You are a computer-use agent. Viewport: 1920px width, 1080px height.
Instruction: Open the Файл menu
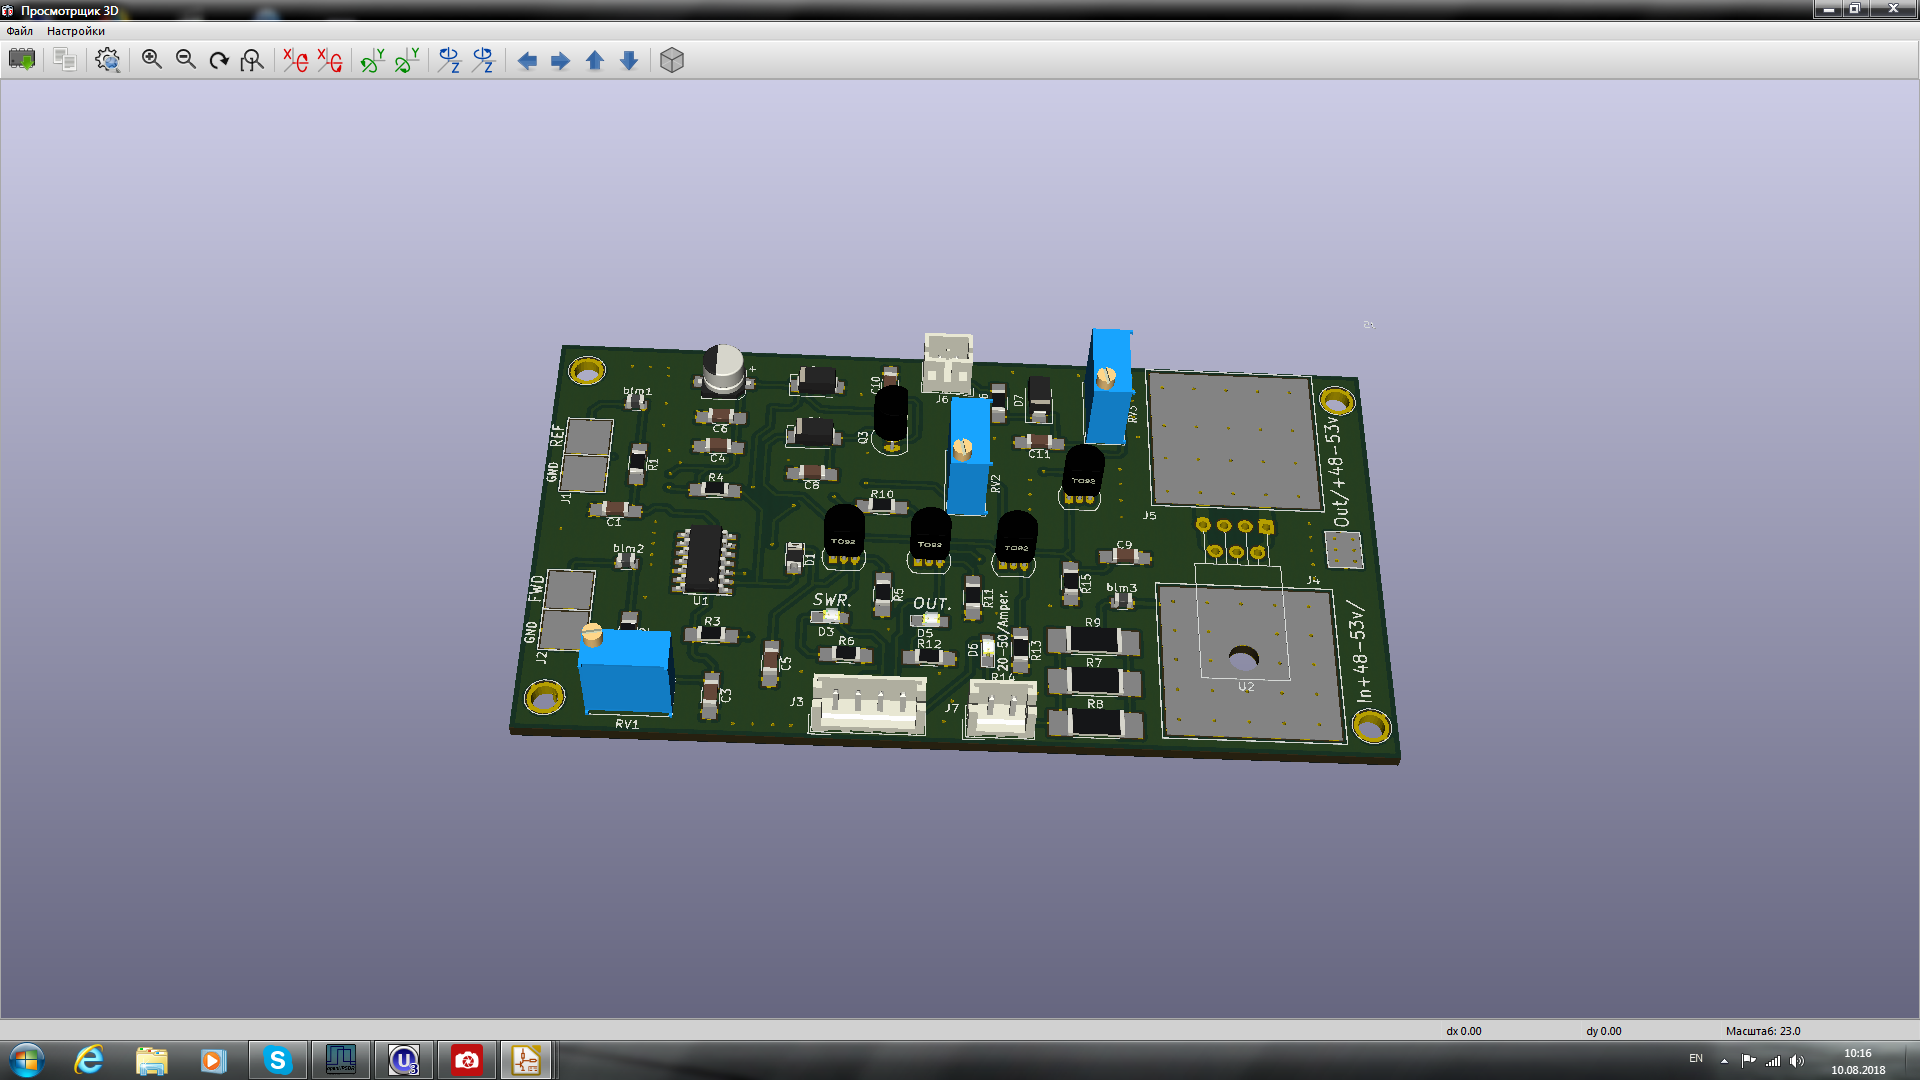(x=20, y=31)
